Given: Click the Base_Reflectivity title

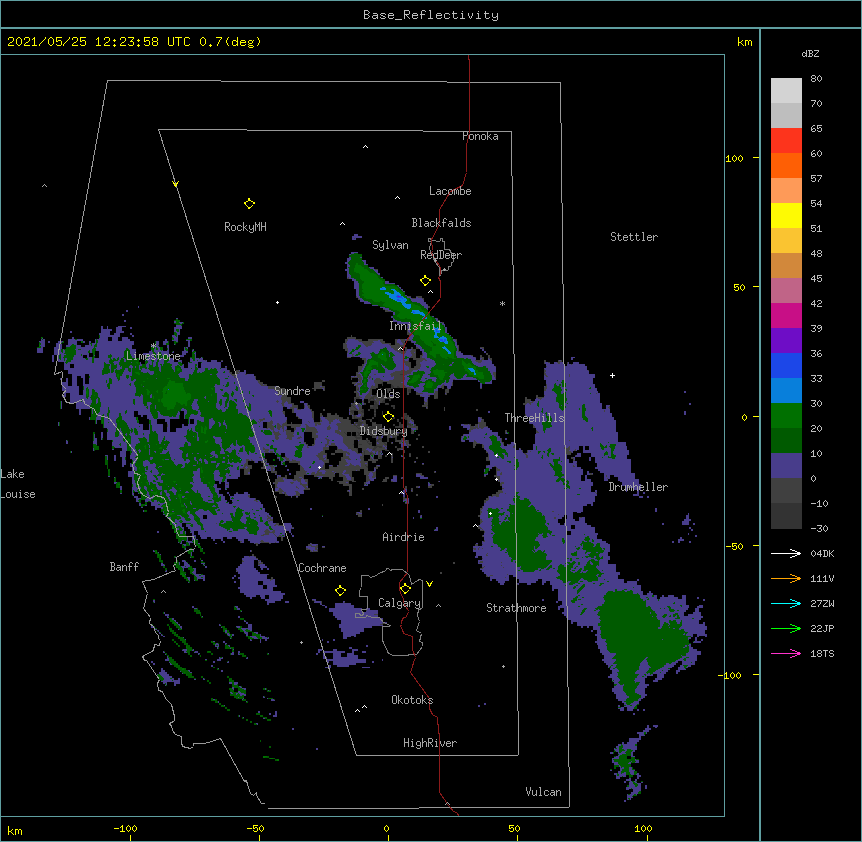Looking at the screenshot, I should (x=431, y=15).
